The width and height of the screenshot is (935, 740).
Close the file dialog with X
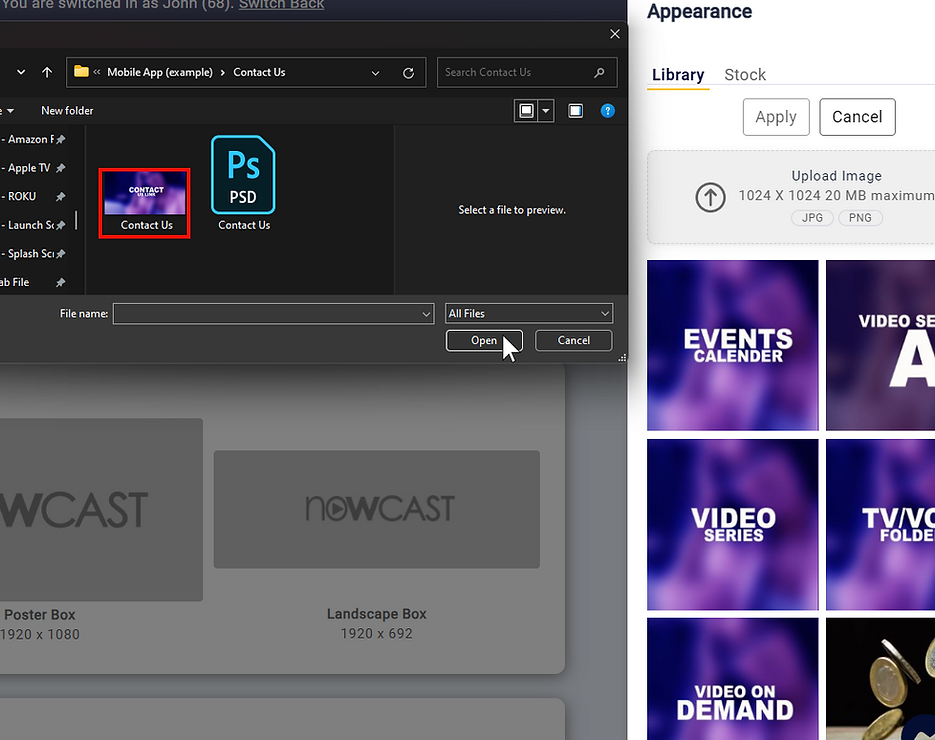coord(615,34)
